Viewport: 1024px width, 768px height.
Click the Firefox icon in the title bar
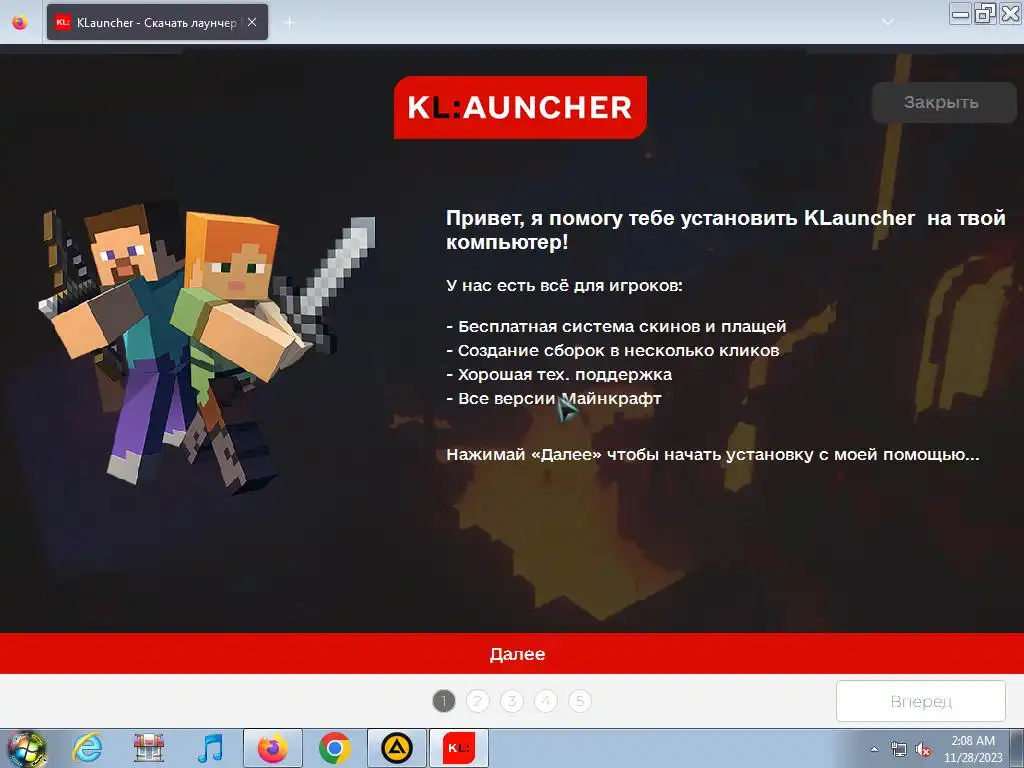(x=20, y=22)
